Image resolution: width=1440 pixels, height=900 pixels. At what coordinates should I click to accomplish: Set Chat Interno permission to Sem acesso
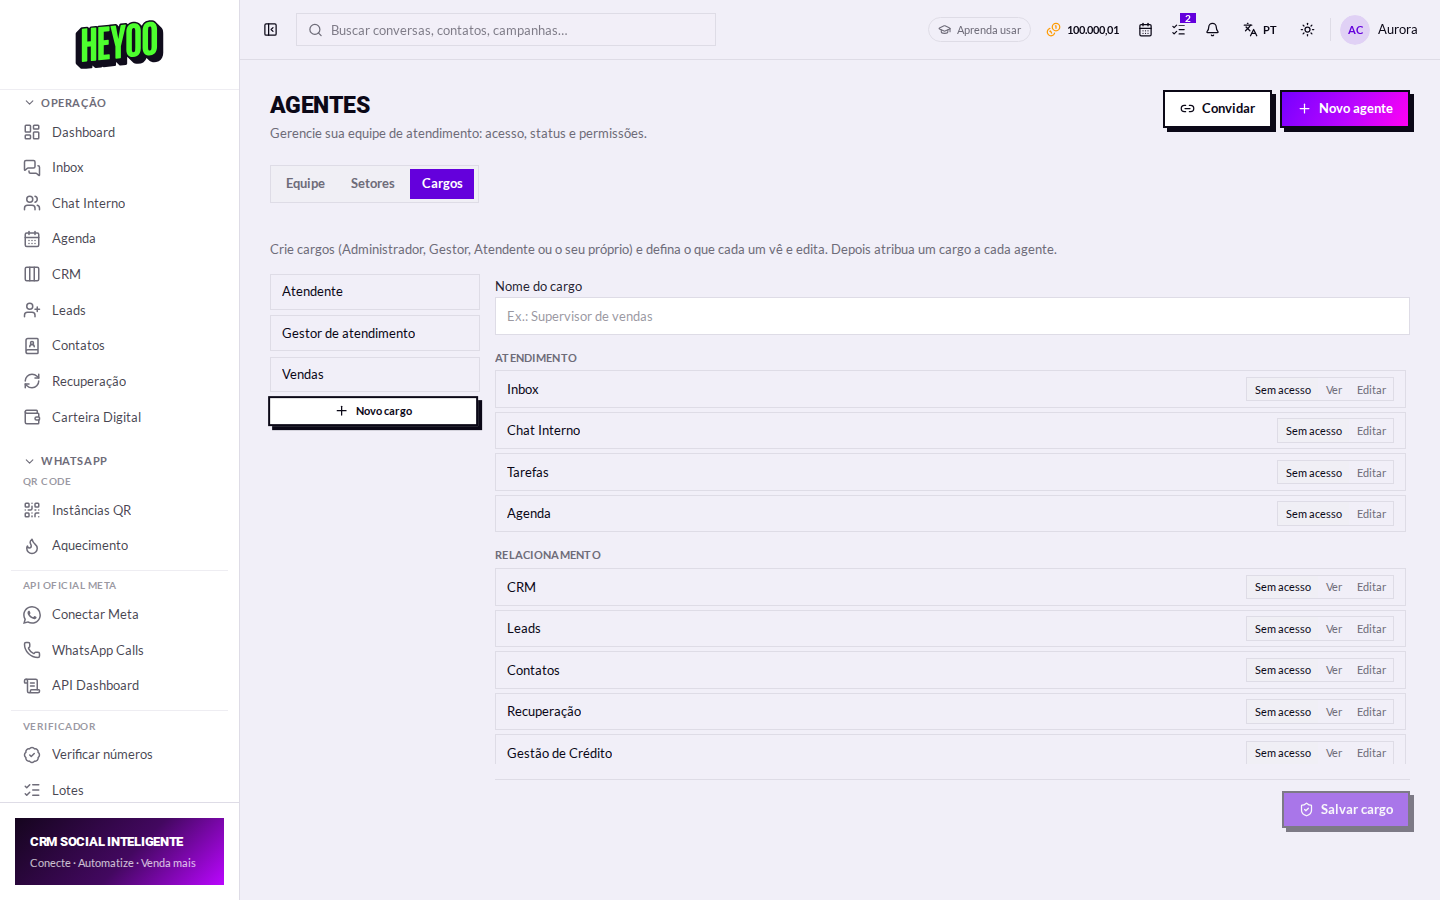click(x=1313, y=431)
